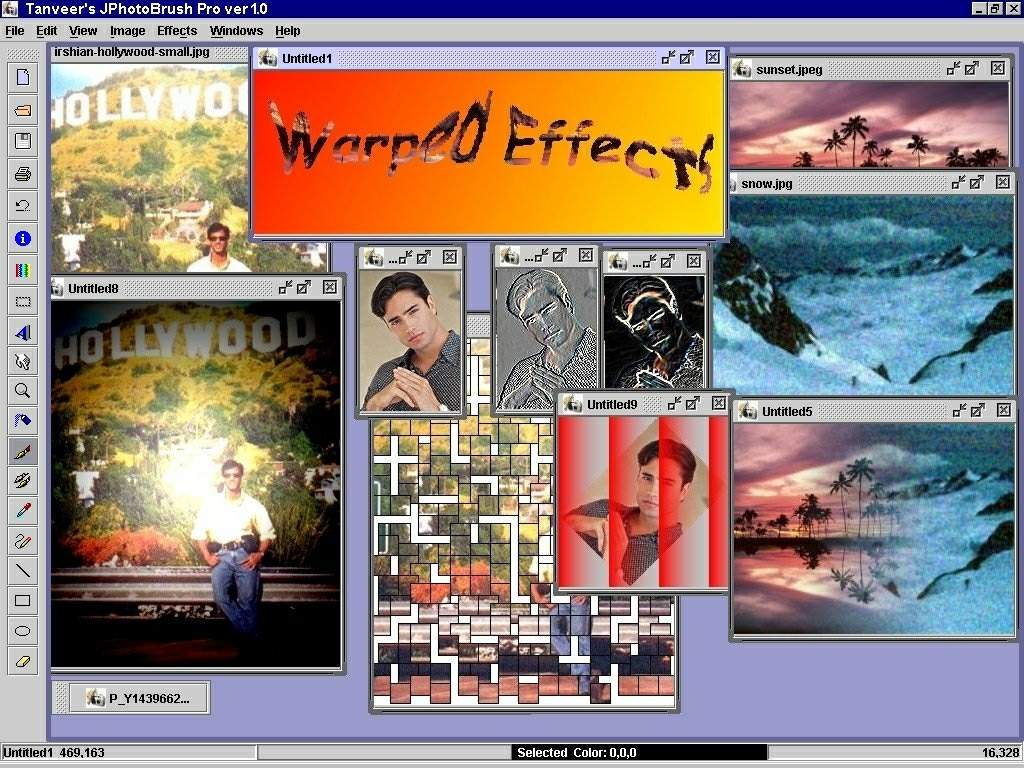Choose the freehand scribble pencil tool

click(x=23, y=541)
